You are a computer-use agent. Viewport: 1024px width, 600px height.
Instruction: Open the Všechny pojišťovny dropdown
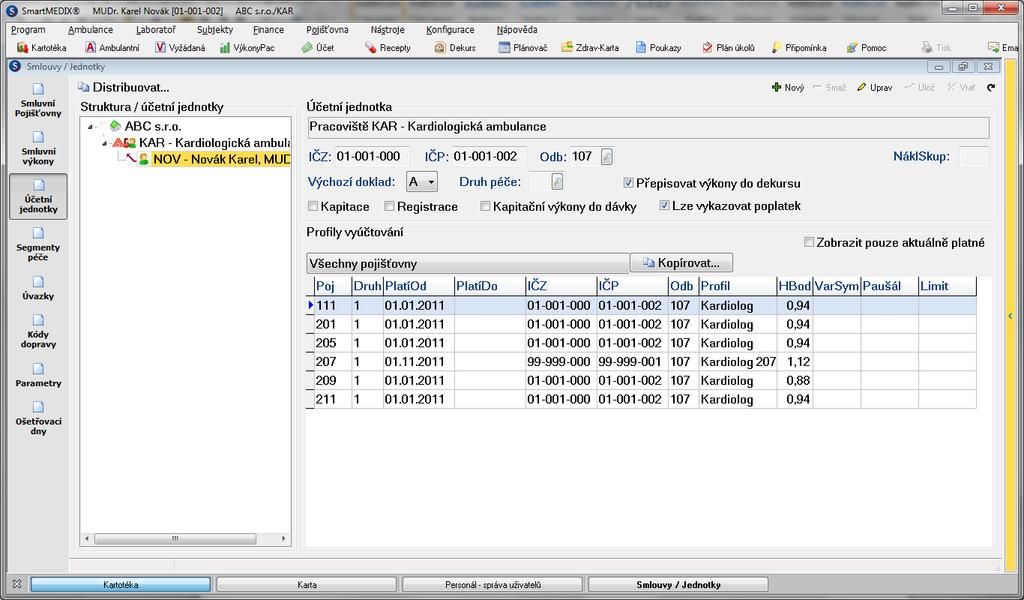point(468,264)
